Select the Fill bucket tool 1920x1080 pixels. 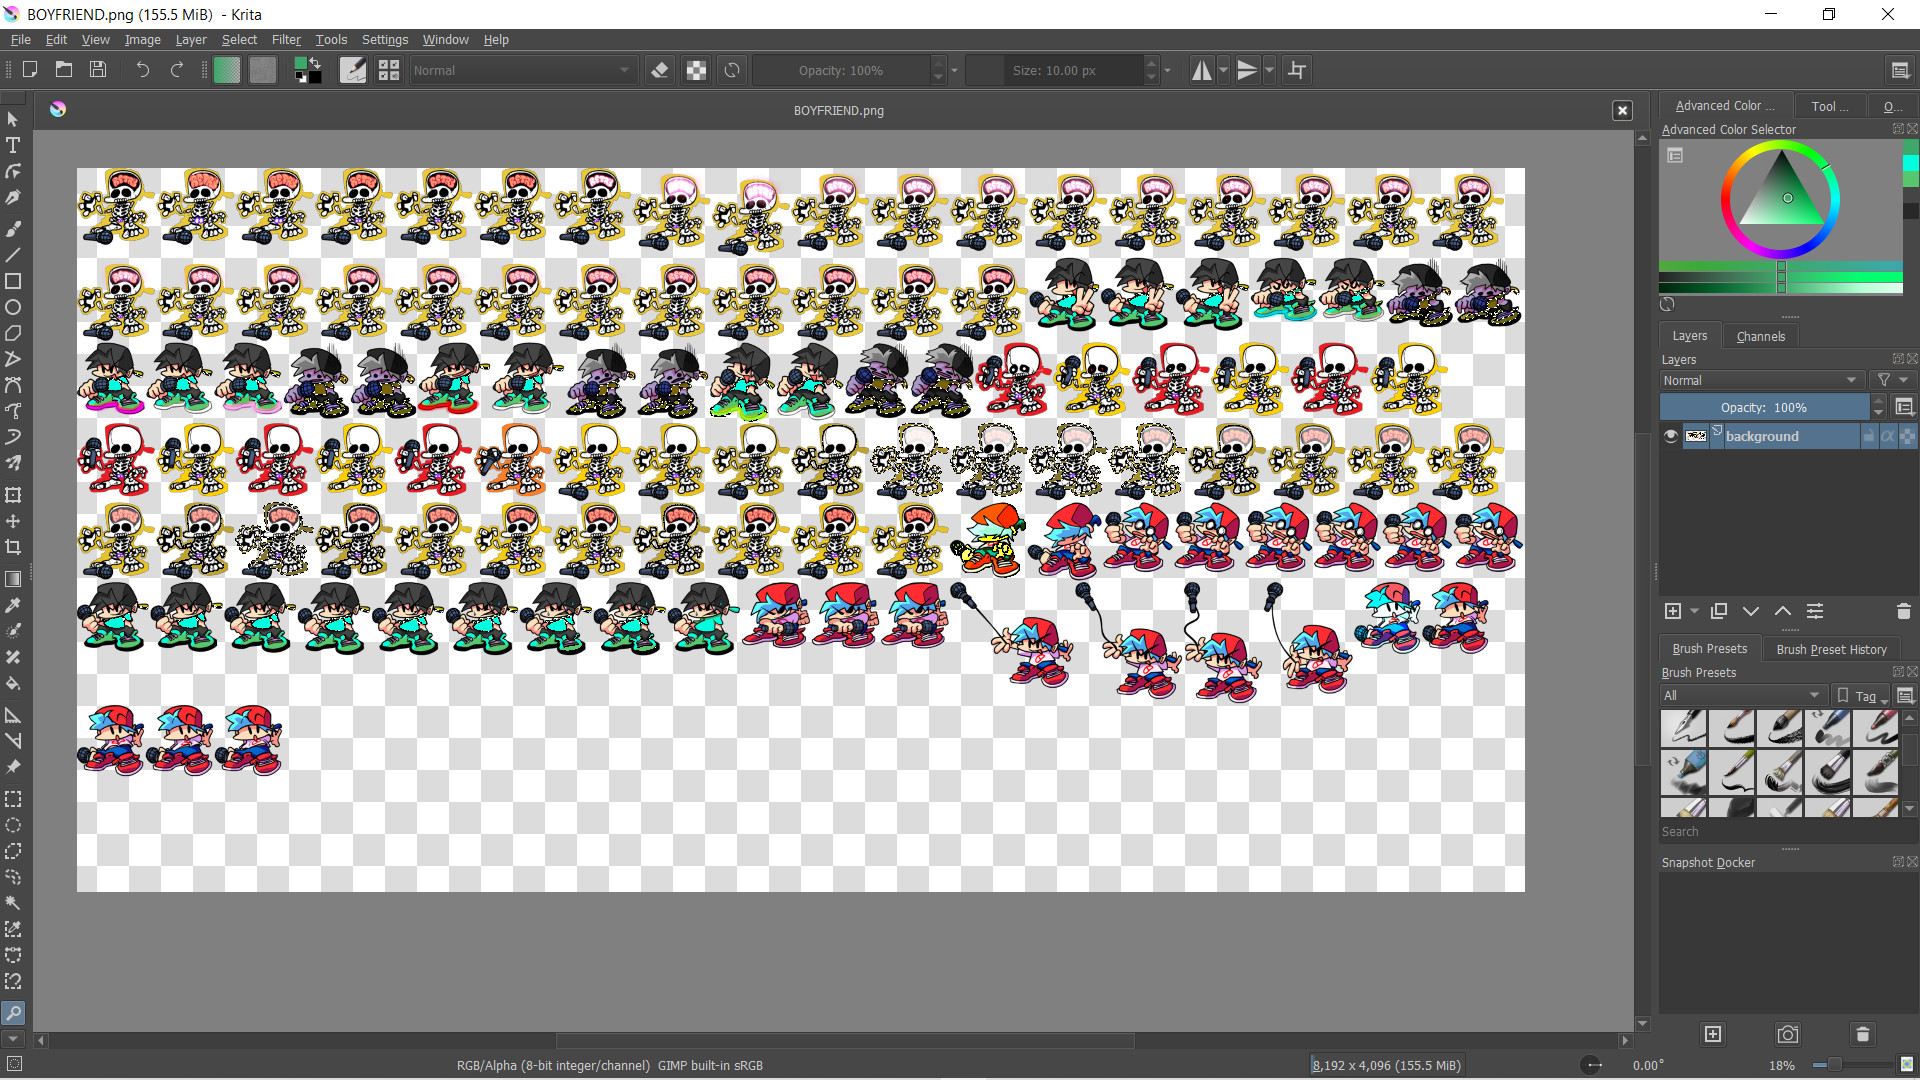(13, 684)
